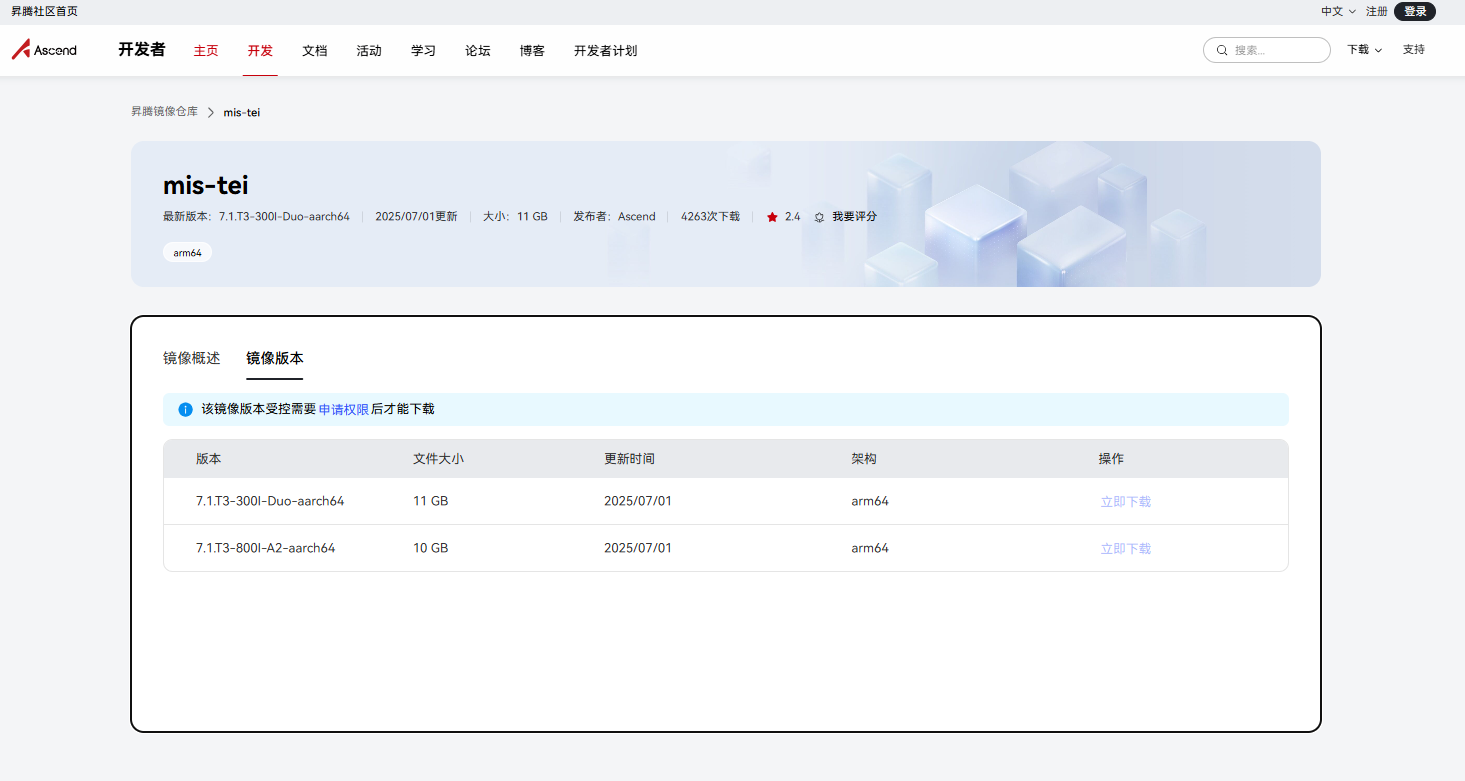1465x781 pixels.
Task: Click the 2.4 rating value
Action: (792, 217)
